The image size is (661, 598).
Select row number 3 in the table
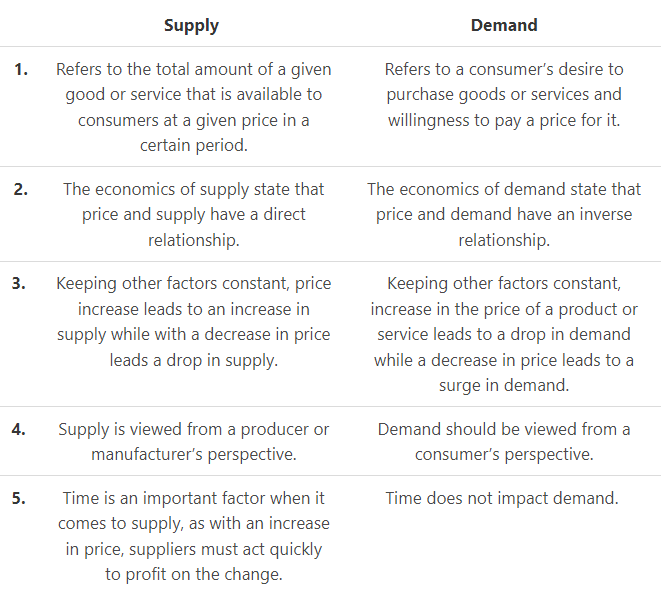[x=19, y=284]
